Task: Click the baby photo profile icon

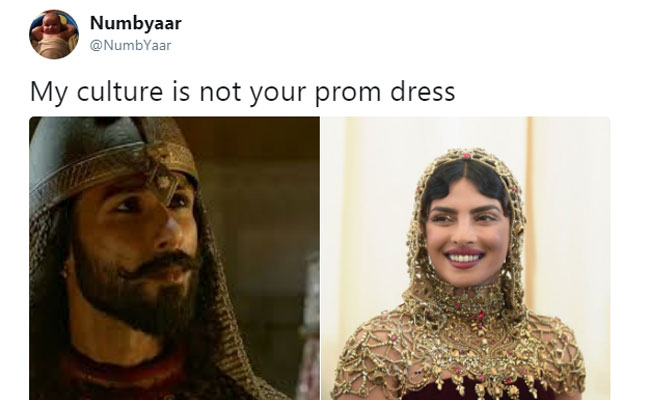Action: (x=54, y=34)
